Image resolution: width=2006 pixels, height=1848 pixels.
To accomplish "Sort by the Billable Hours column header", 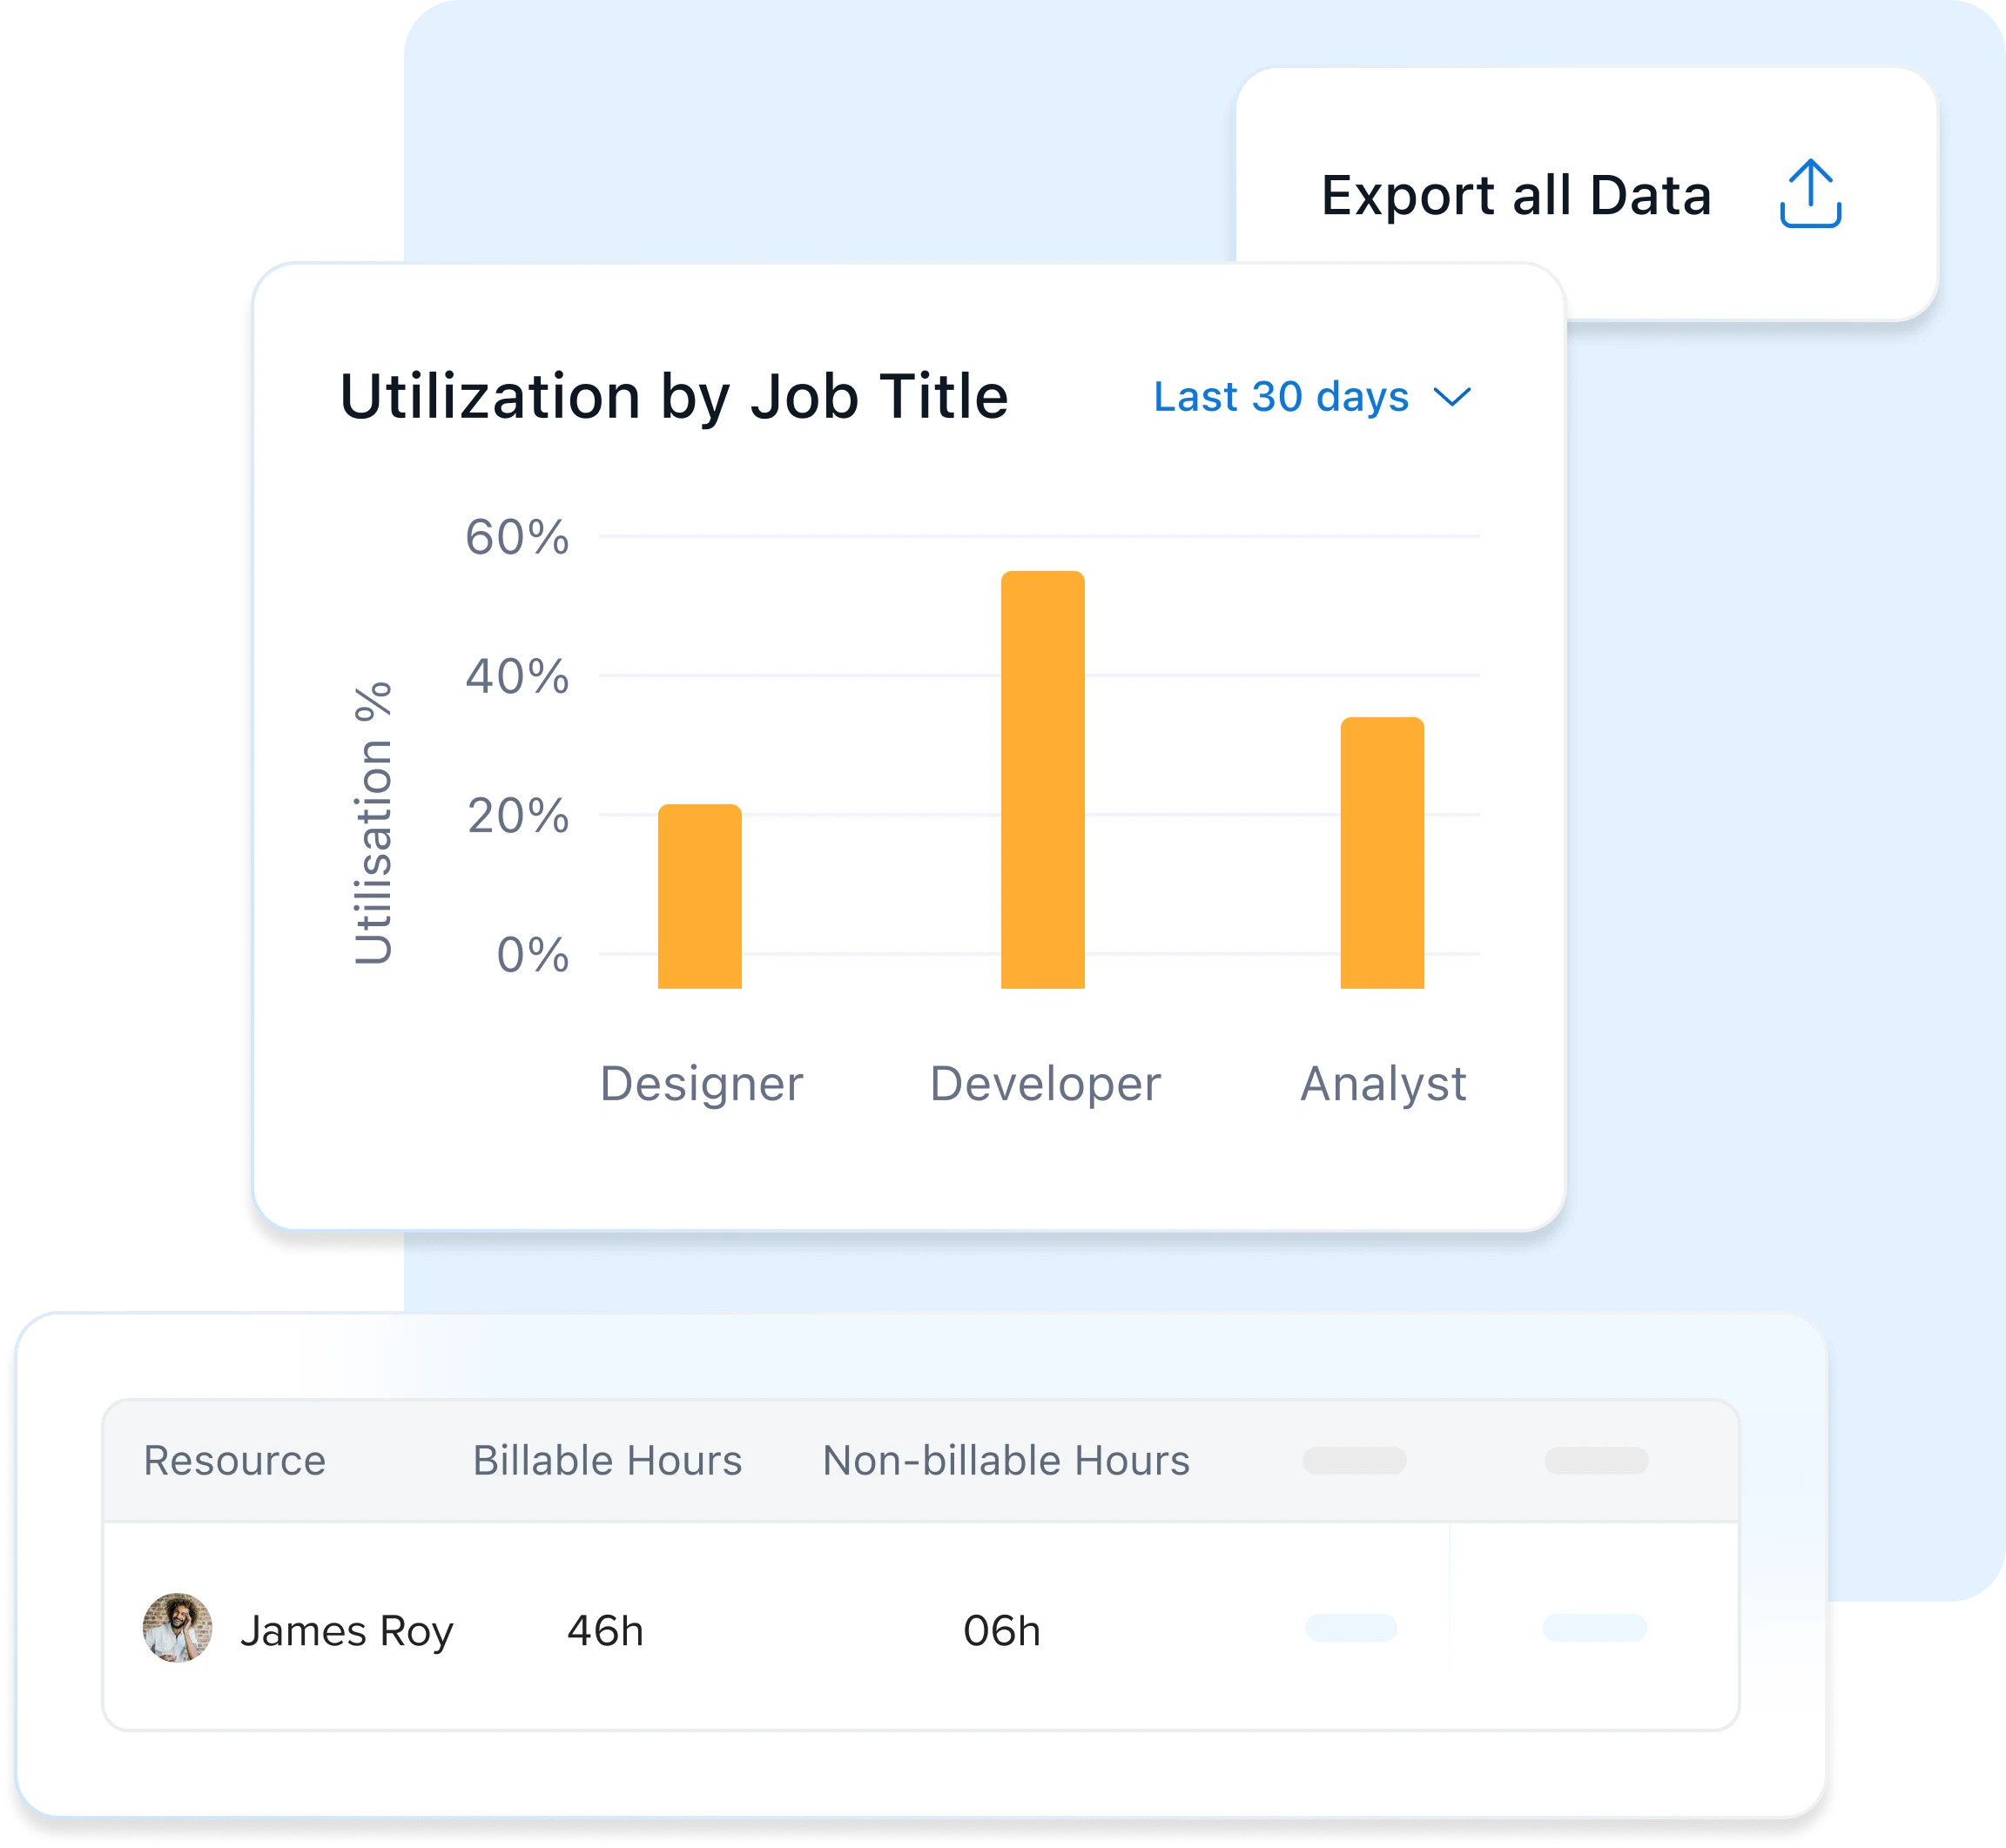I will pyautogui.click(x=607, y=1461).
